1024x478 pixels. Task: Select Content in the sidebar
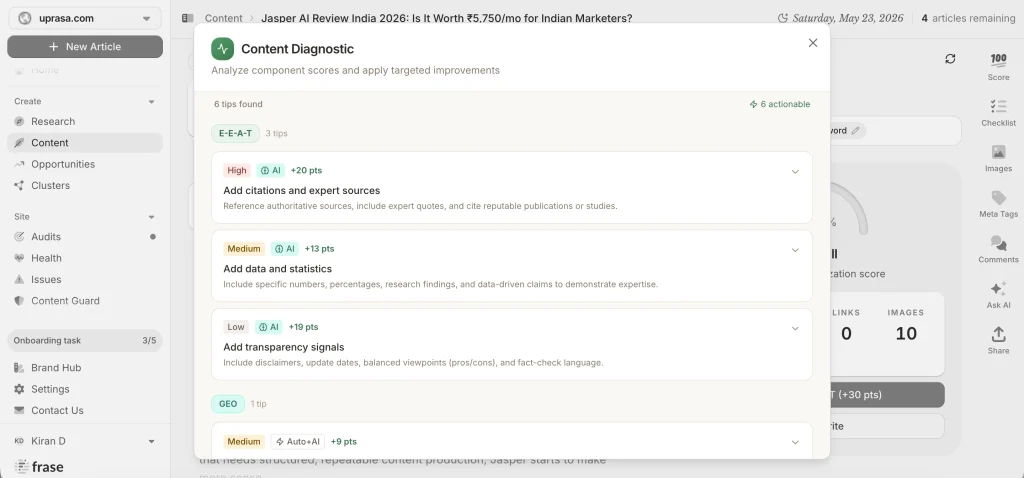pos(85,143)
